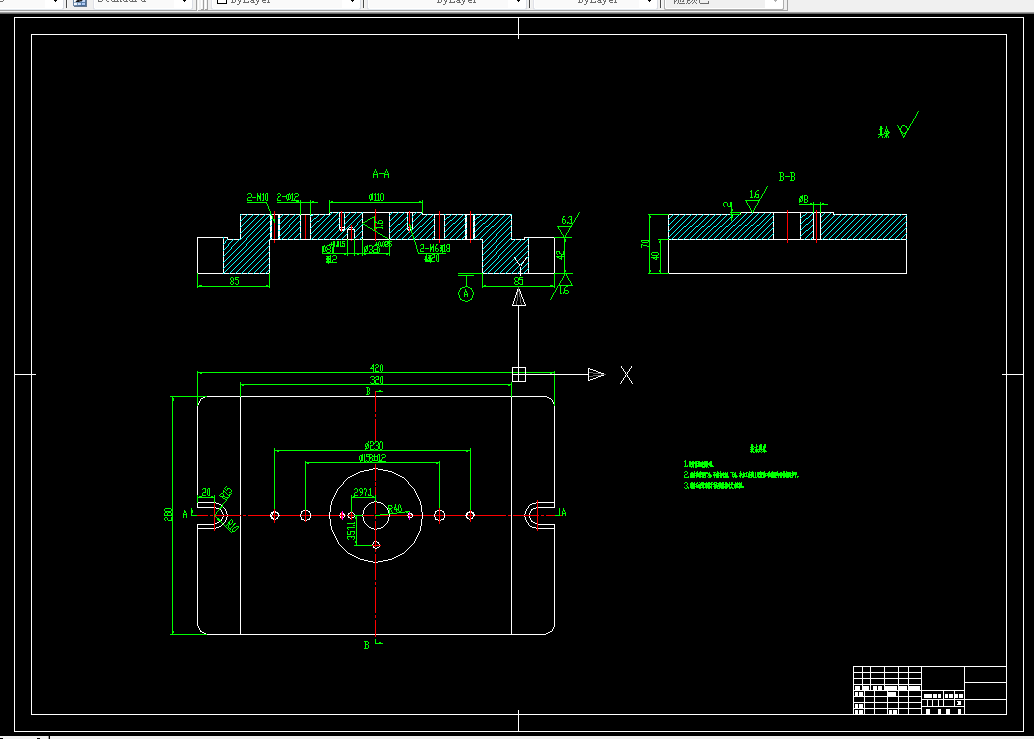Select the 40 height dimension on B-B view
The width and height of the screenshot is (1034, 739).
[655, 256]
